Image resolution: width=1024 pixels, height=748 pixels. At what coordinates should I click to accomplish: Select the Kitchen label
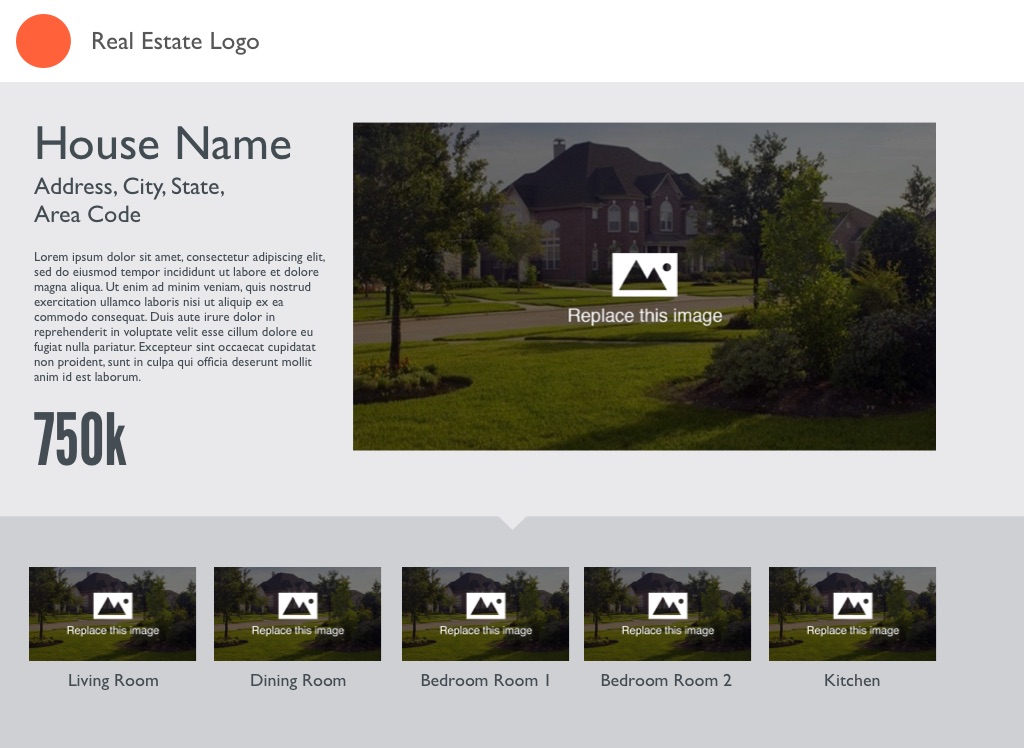pos(852,681)
